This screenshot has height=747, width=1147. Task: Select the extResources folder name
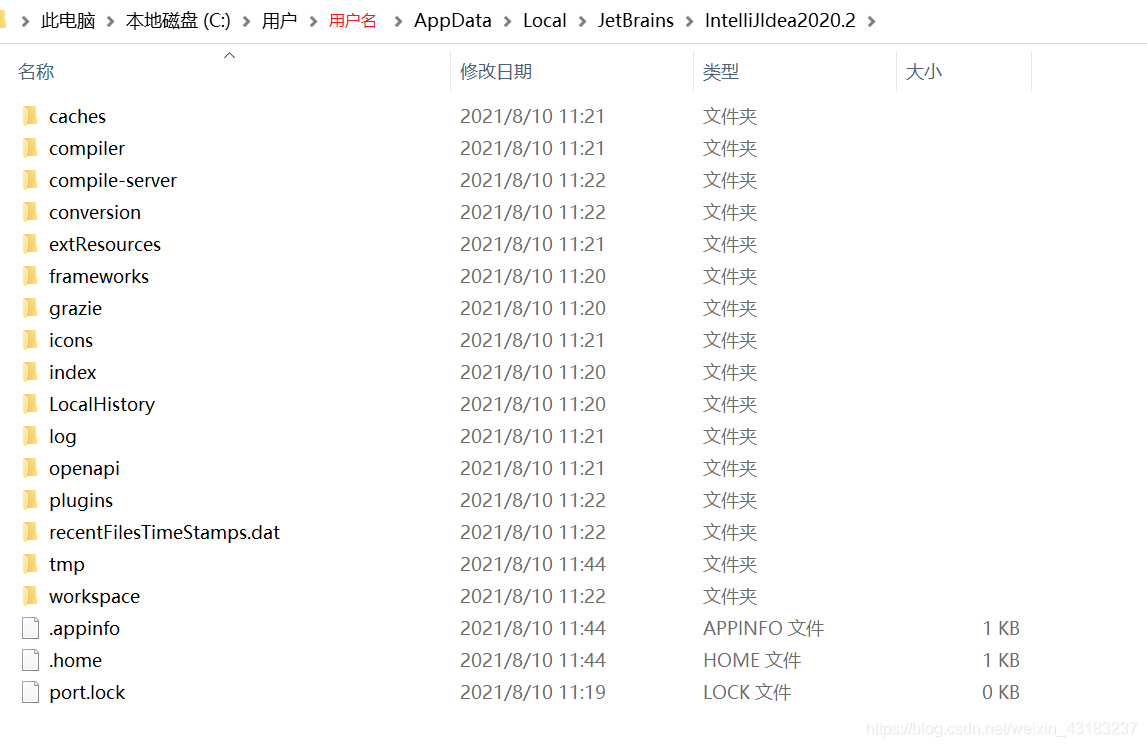(x=105, y=244)
